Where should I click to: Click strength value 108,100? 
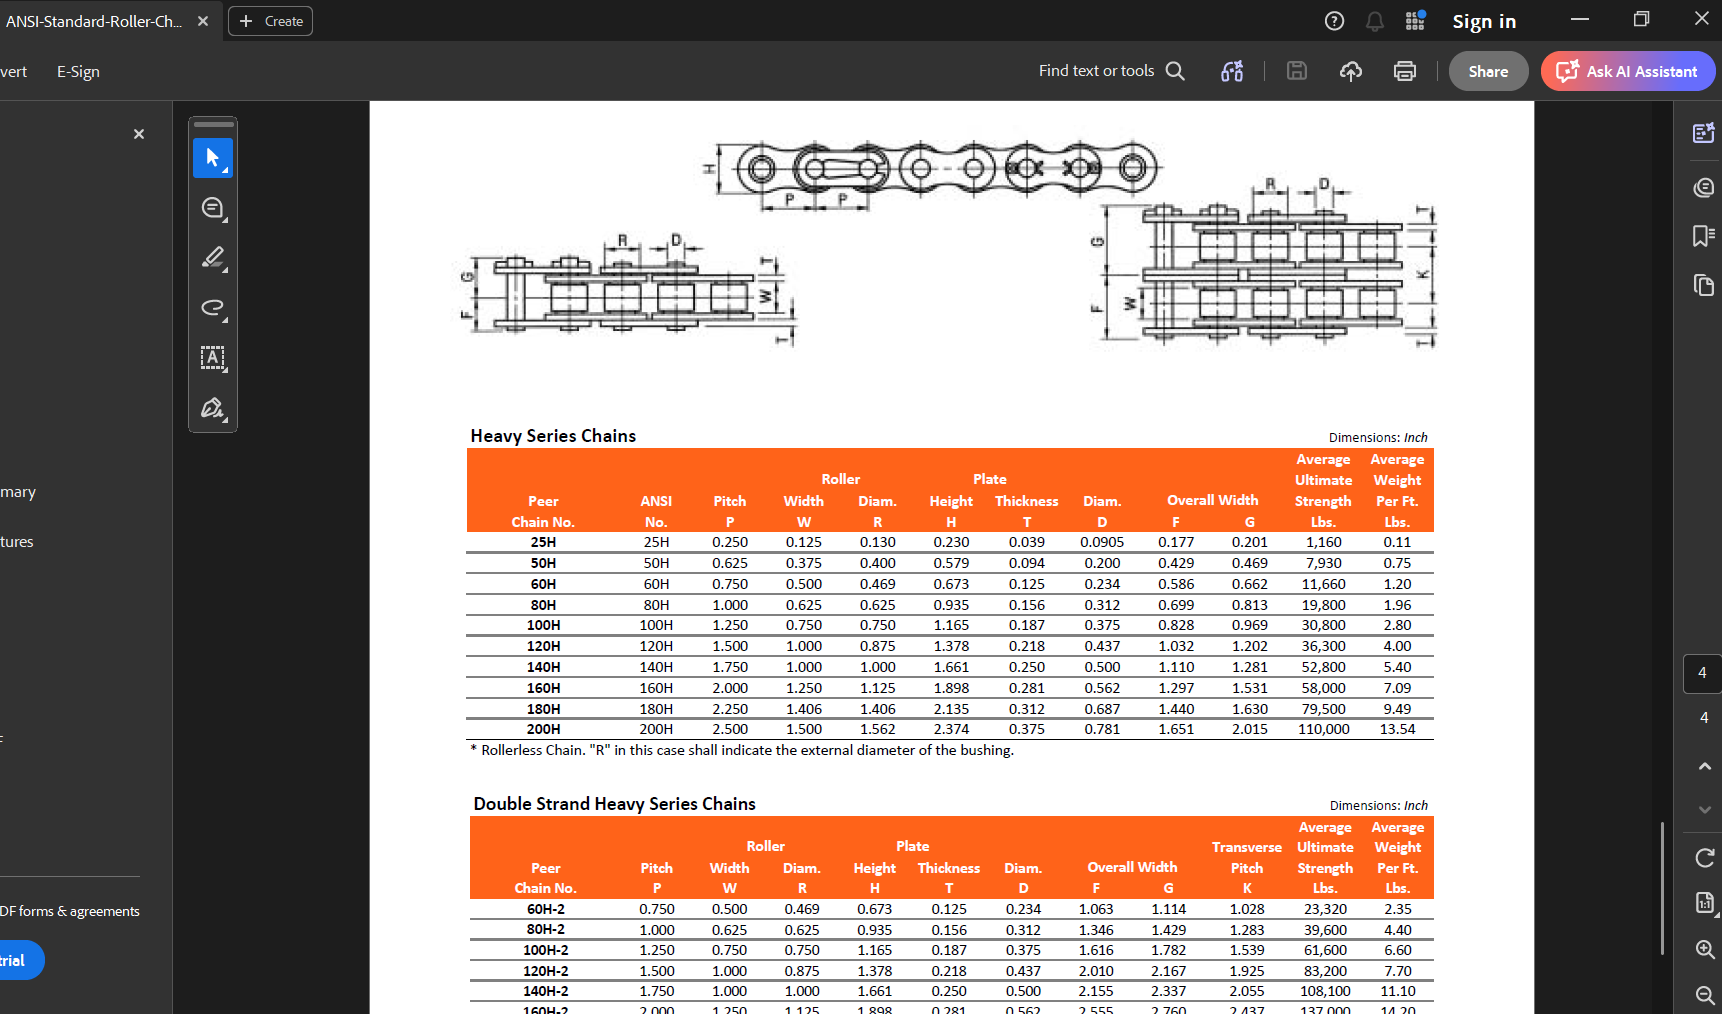[1325, 991]
